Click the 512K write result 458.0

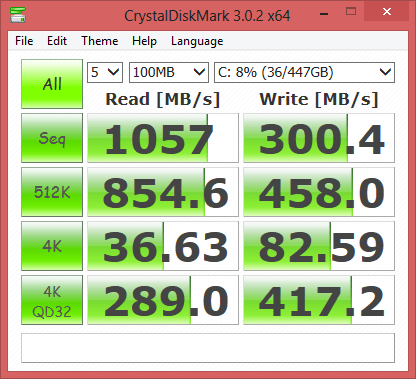coord(319,192)
